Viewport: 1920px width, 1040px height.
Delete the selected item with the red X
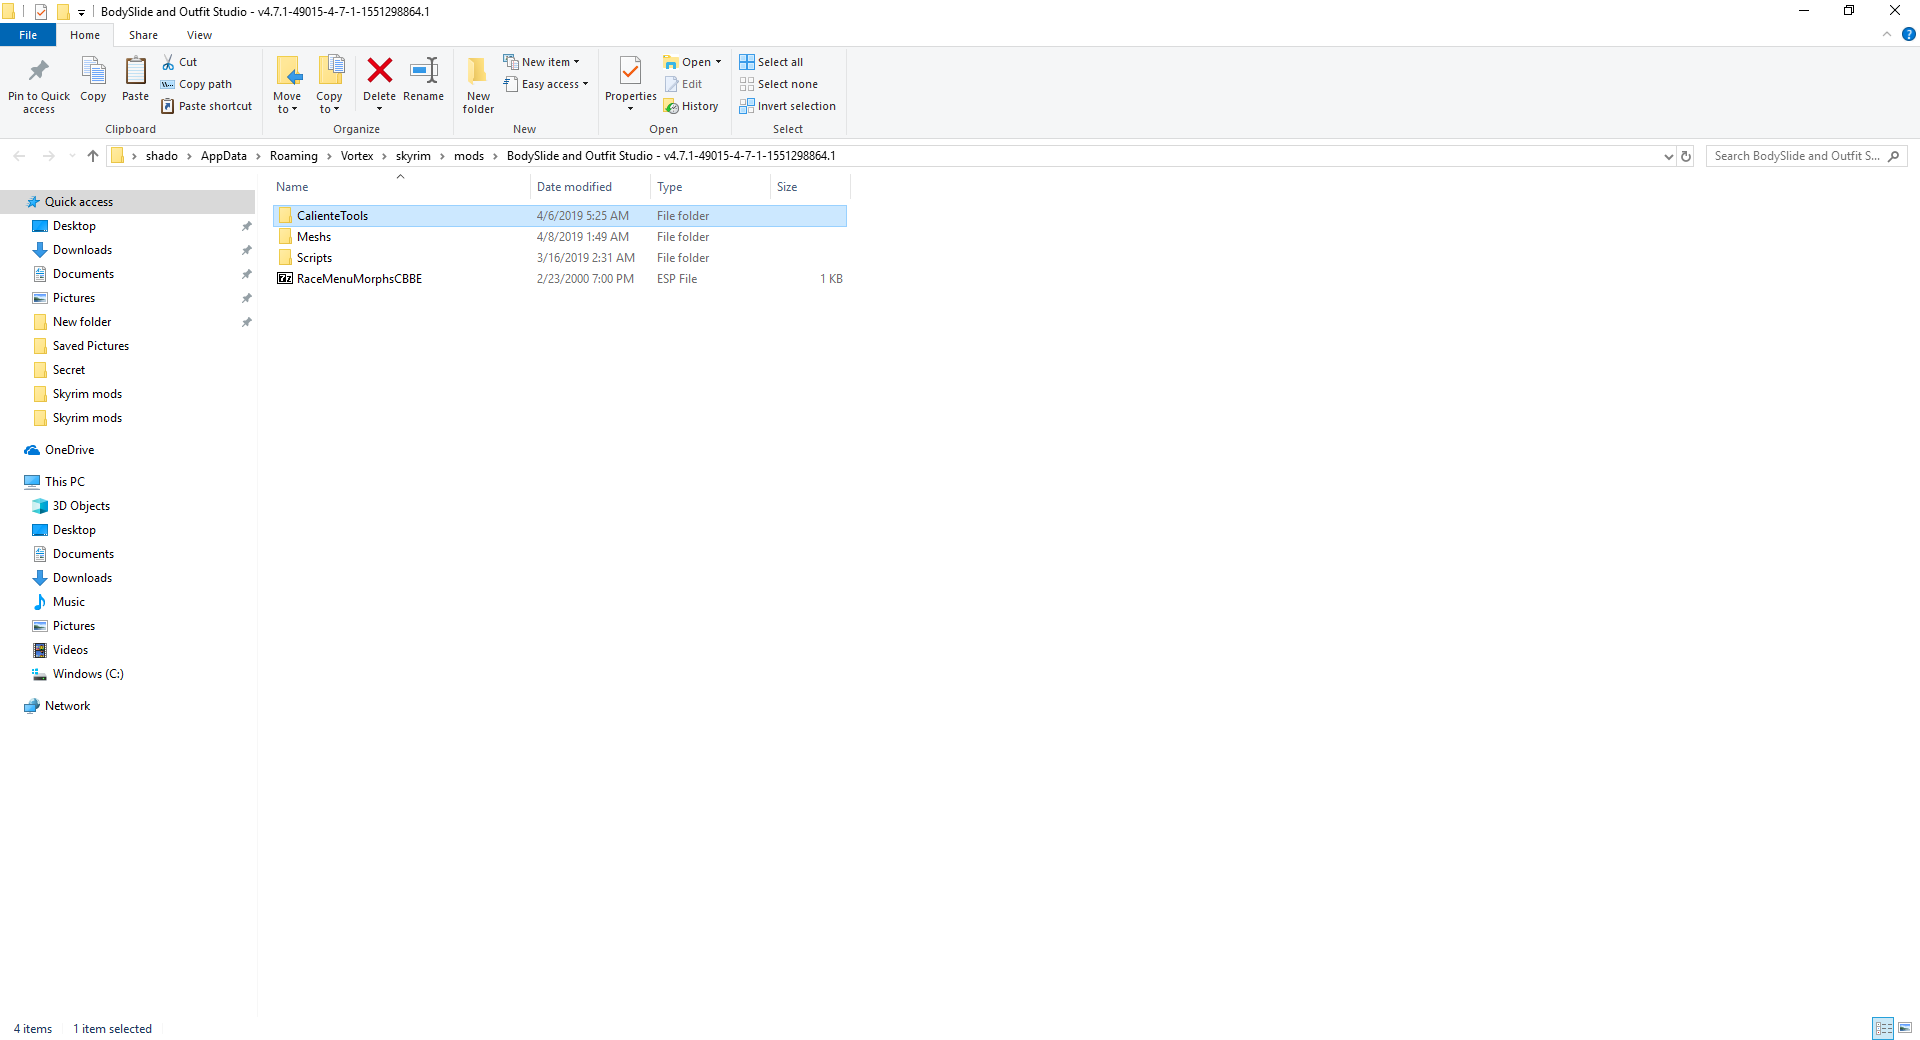coord(379,83)
